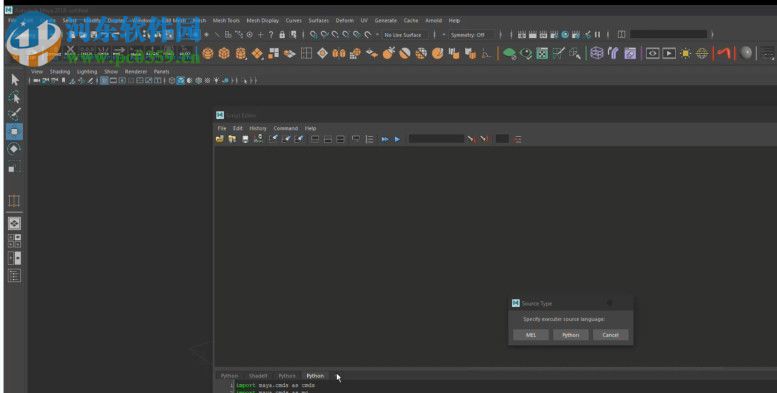Open the Curves menu
This screenshot has height=393, width=777.
293,20
